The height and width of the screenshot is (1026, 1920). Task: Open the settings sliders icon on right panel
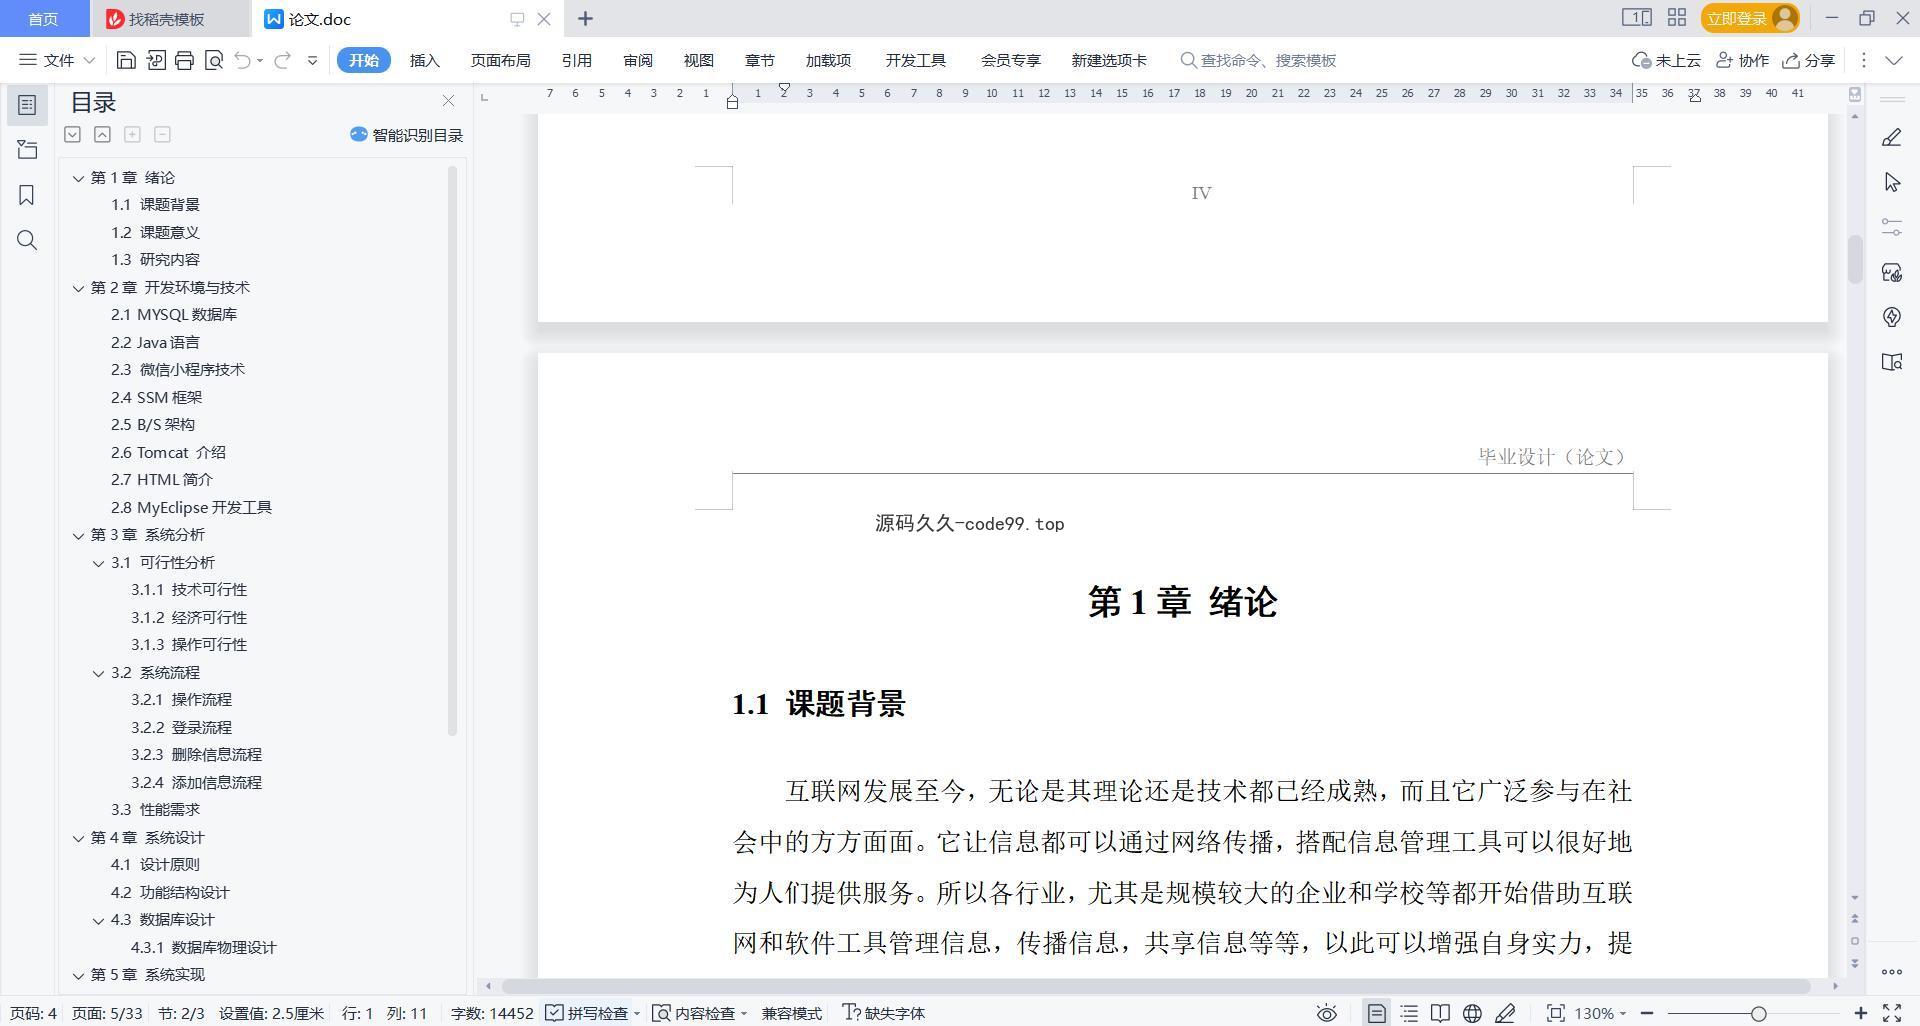pyautogui.click(x=1892, y=227)
